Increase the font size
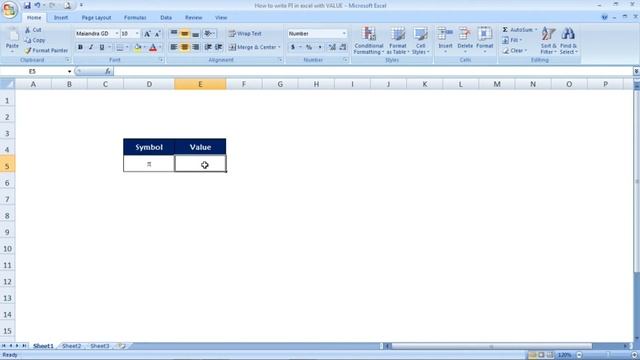The image size is (640, 360). point(147,34)
